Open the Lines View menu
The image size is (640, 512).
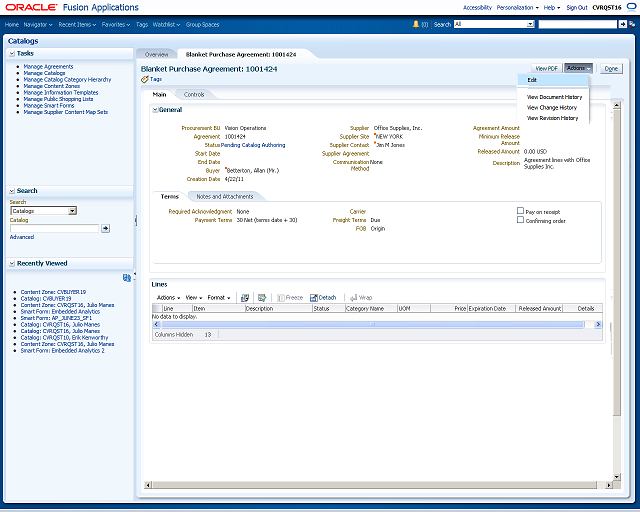(x=194, y=298)
